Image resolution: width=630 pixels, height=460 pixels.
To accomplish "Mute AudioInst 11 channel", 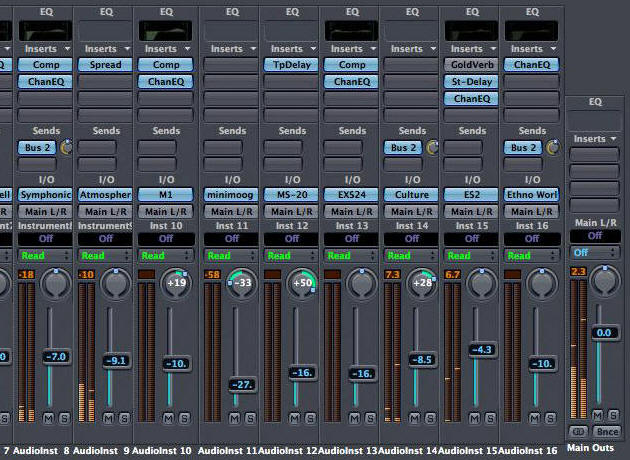I will (234, 418).
